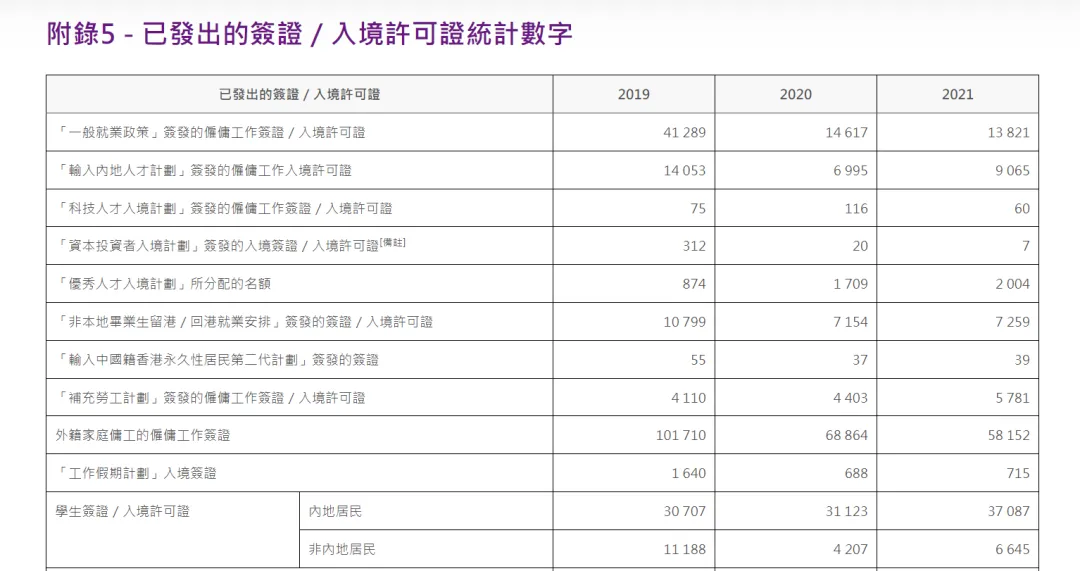Click the sub-row label 非內地居民
The height and width of the screenshot is (571, 1080).
[x=342, y=549]
